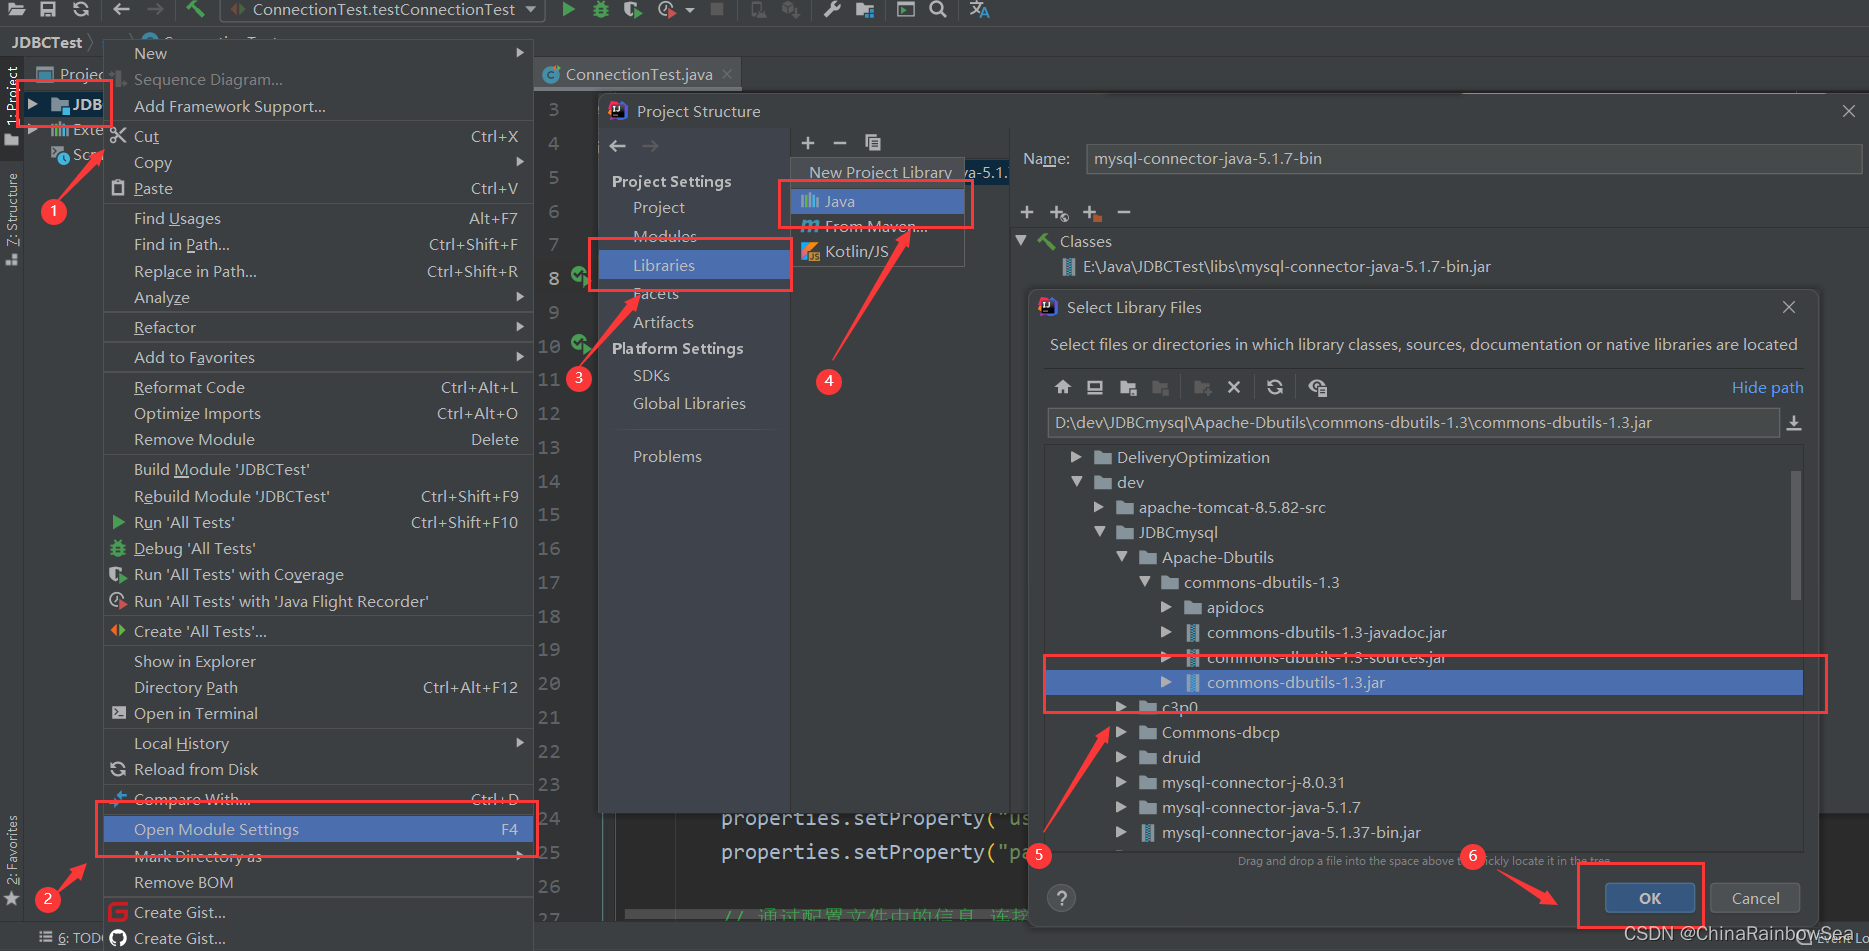Add new library with plus icon
This screenshot has height=951, width=1869.
808,143
